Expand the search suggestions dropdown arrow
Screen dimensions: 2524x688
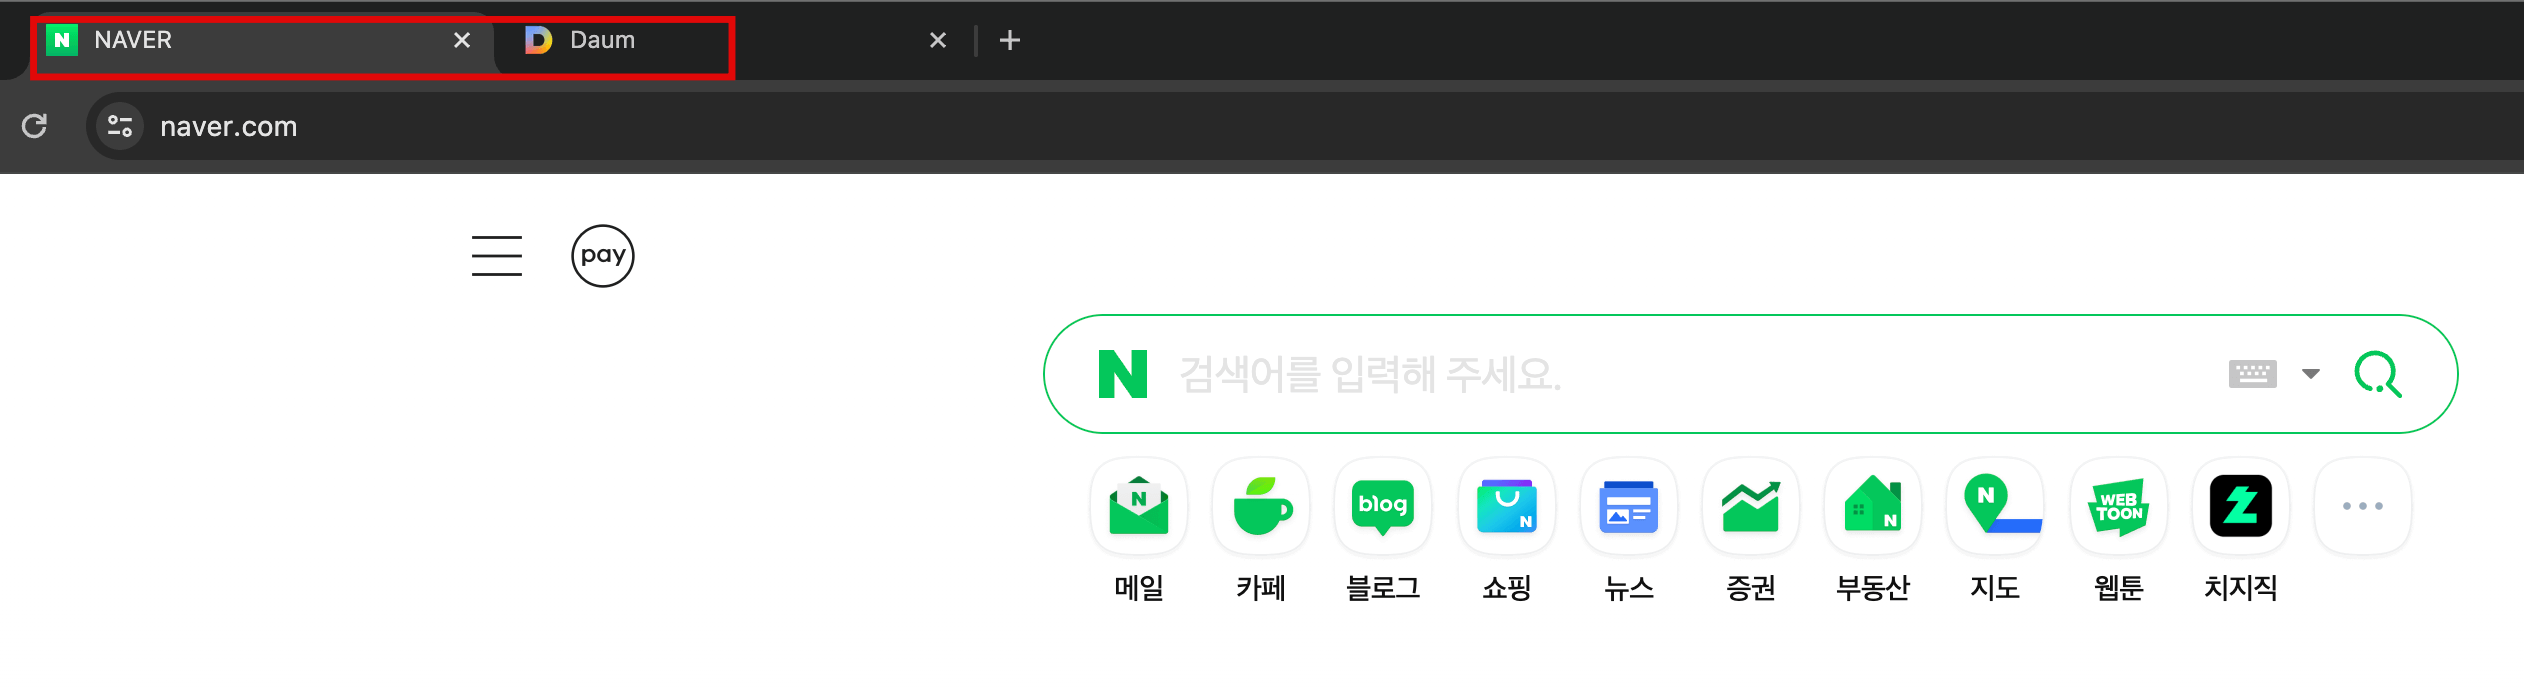tap(2311, 374)
